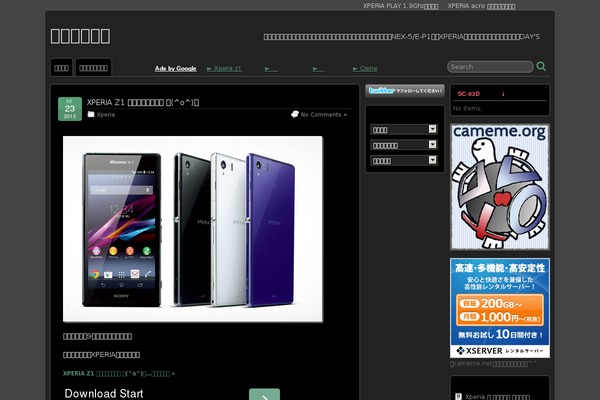Open the XPERIA PLAY 1.9Ghz top link
600x400 pixels.
pos(401,6)
